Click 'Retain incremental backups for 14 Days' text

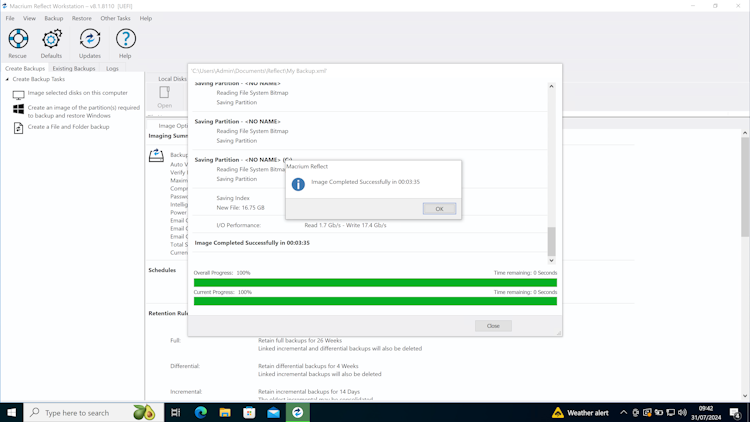[x=309, y=391]
